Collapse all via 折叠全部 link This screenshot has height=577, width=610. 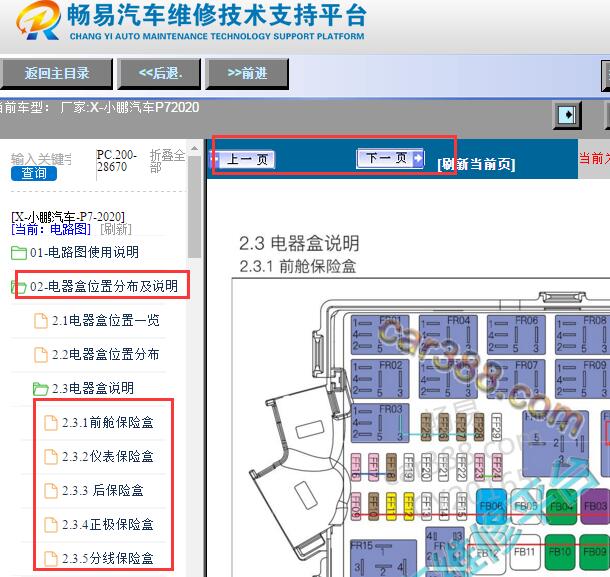pos(167,161)
